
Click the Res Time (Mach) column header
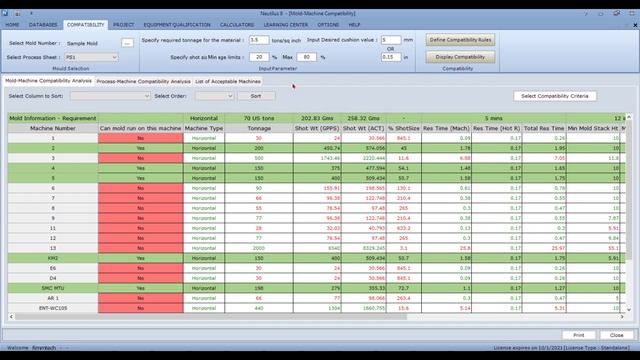446,128
